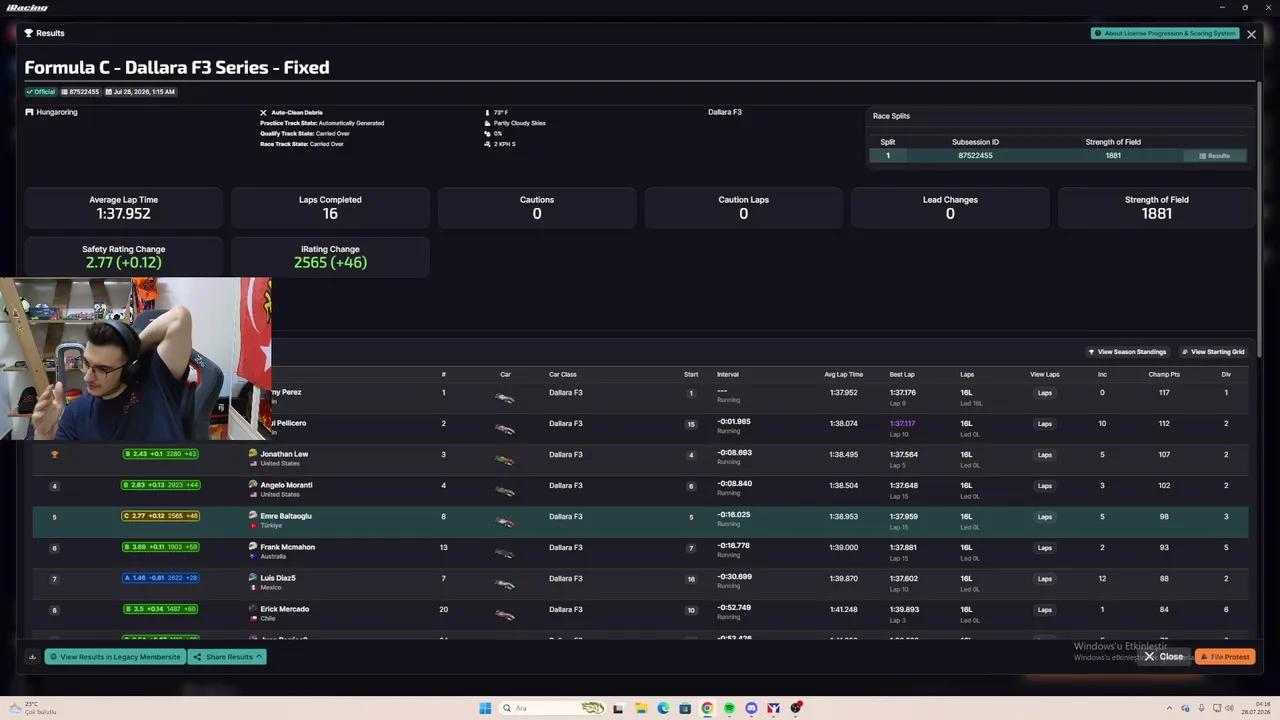Click the File Protest button
This screenshot has width=1280, height=720.
point(1225,657)
